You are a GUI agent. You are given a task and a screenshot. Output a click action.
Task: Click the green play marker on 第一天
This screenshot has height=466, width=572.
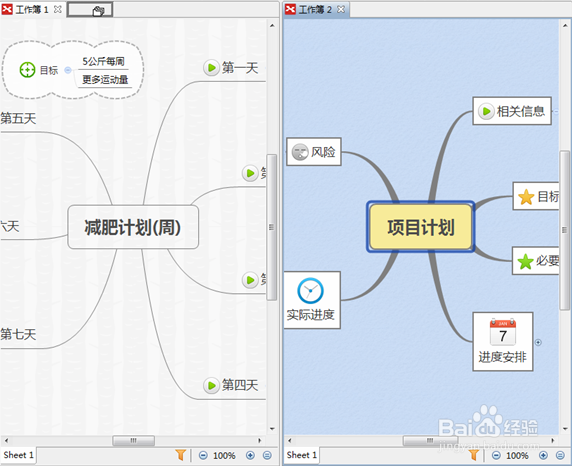coord(211,68)
